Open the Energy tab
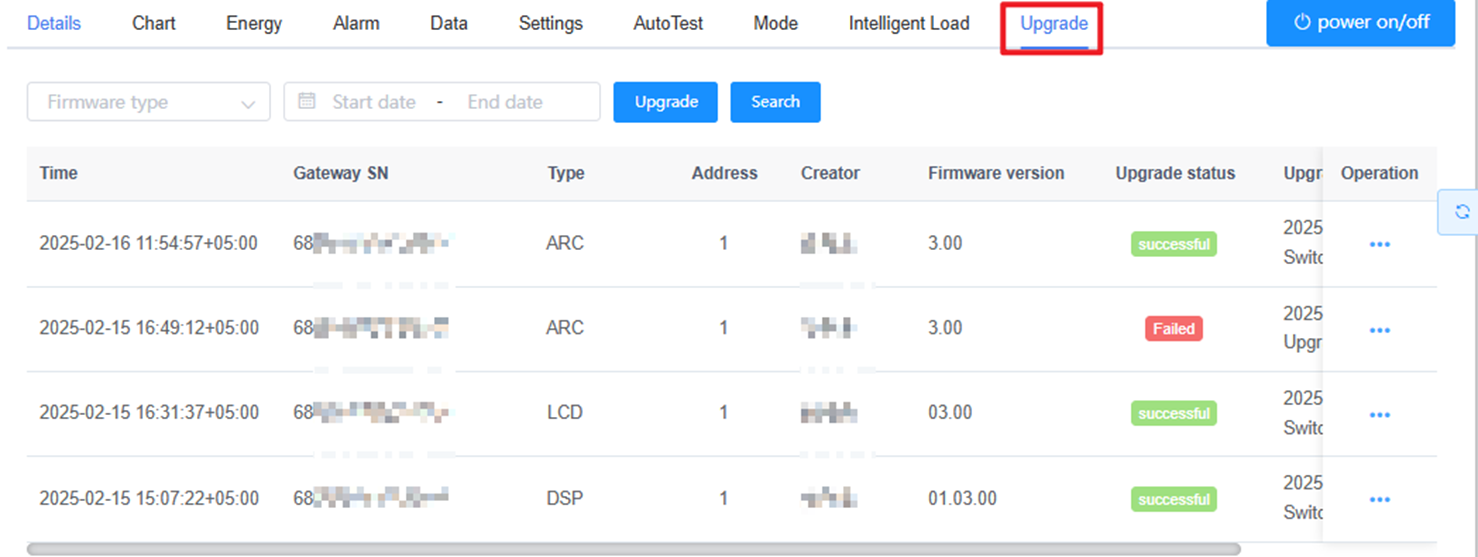 254,23
